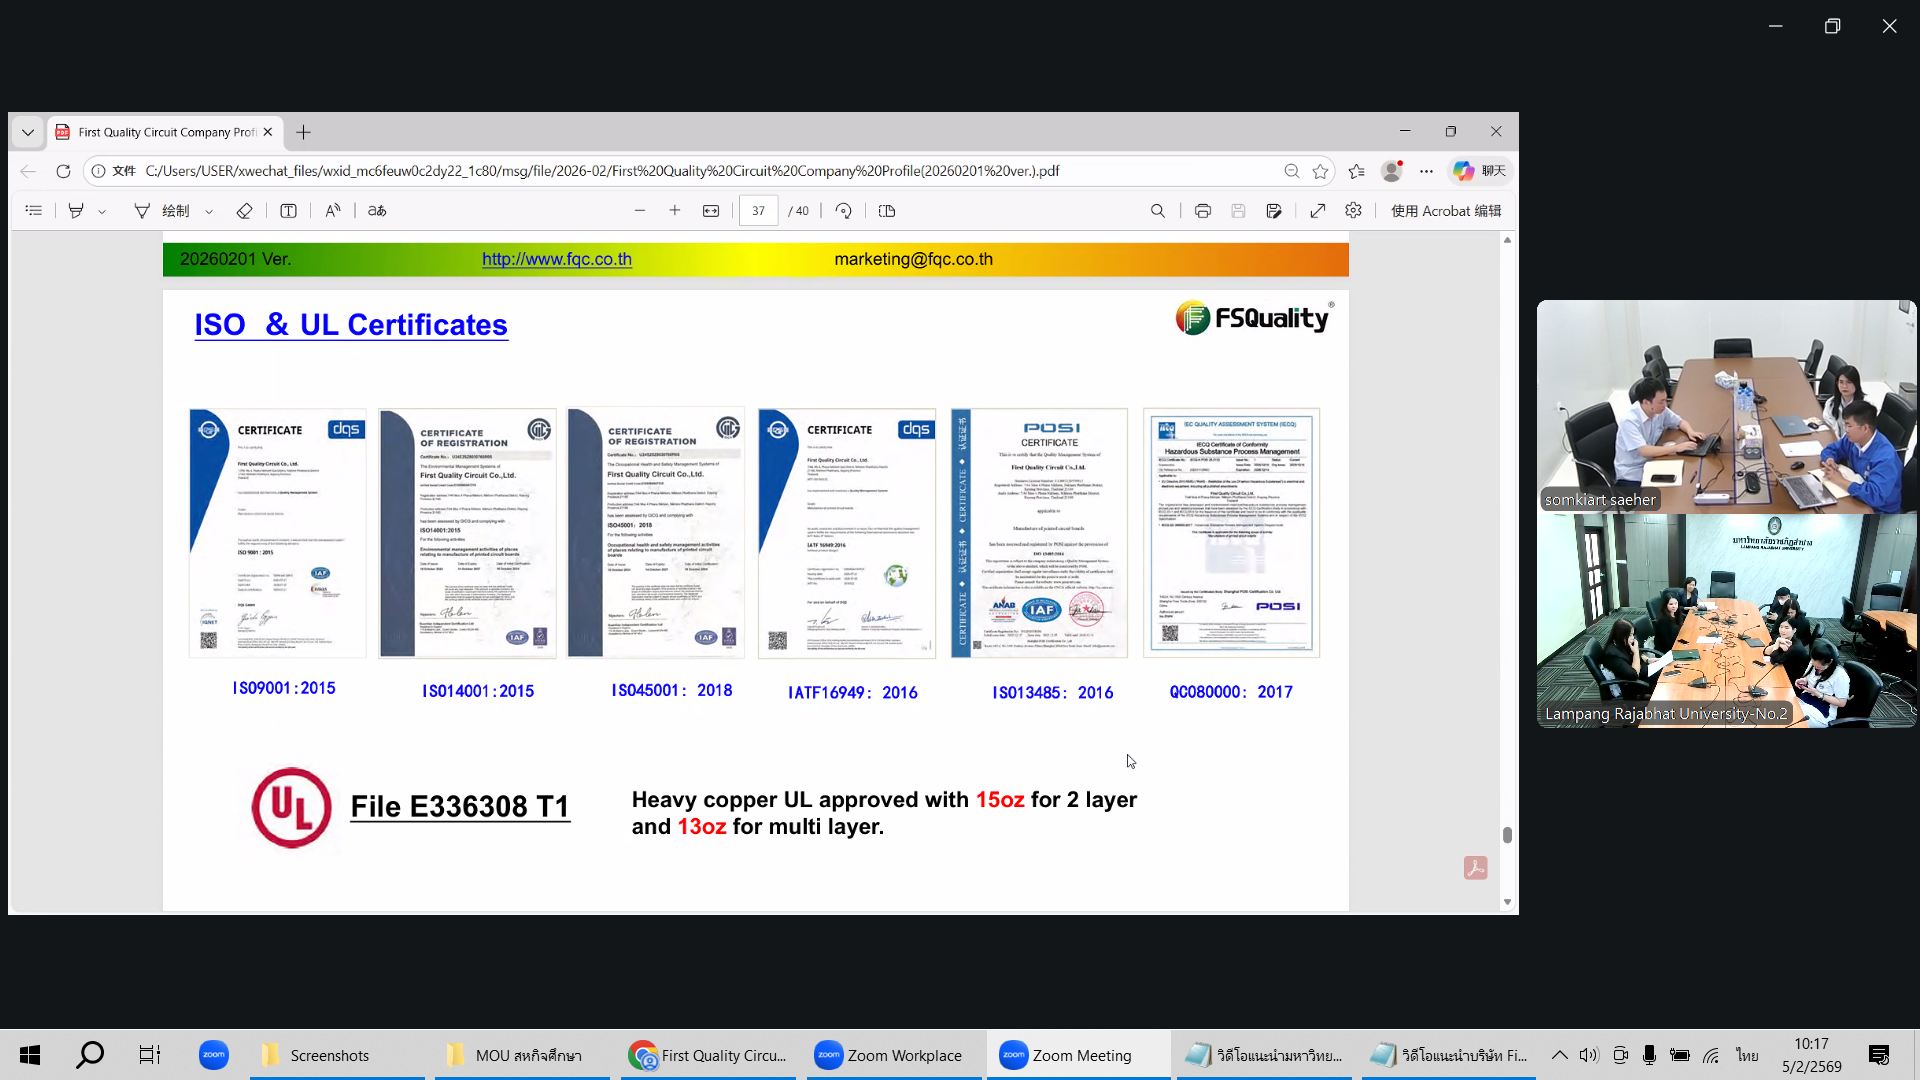Screen dimensions: 1920x1080
Task: Open PDF viewer settings gear
Action: pos(1353,211)
